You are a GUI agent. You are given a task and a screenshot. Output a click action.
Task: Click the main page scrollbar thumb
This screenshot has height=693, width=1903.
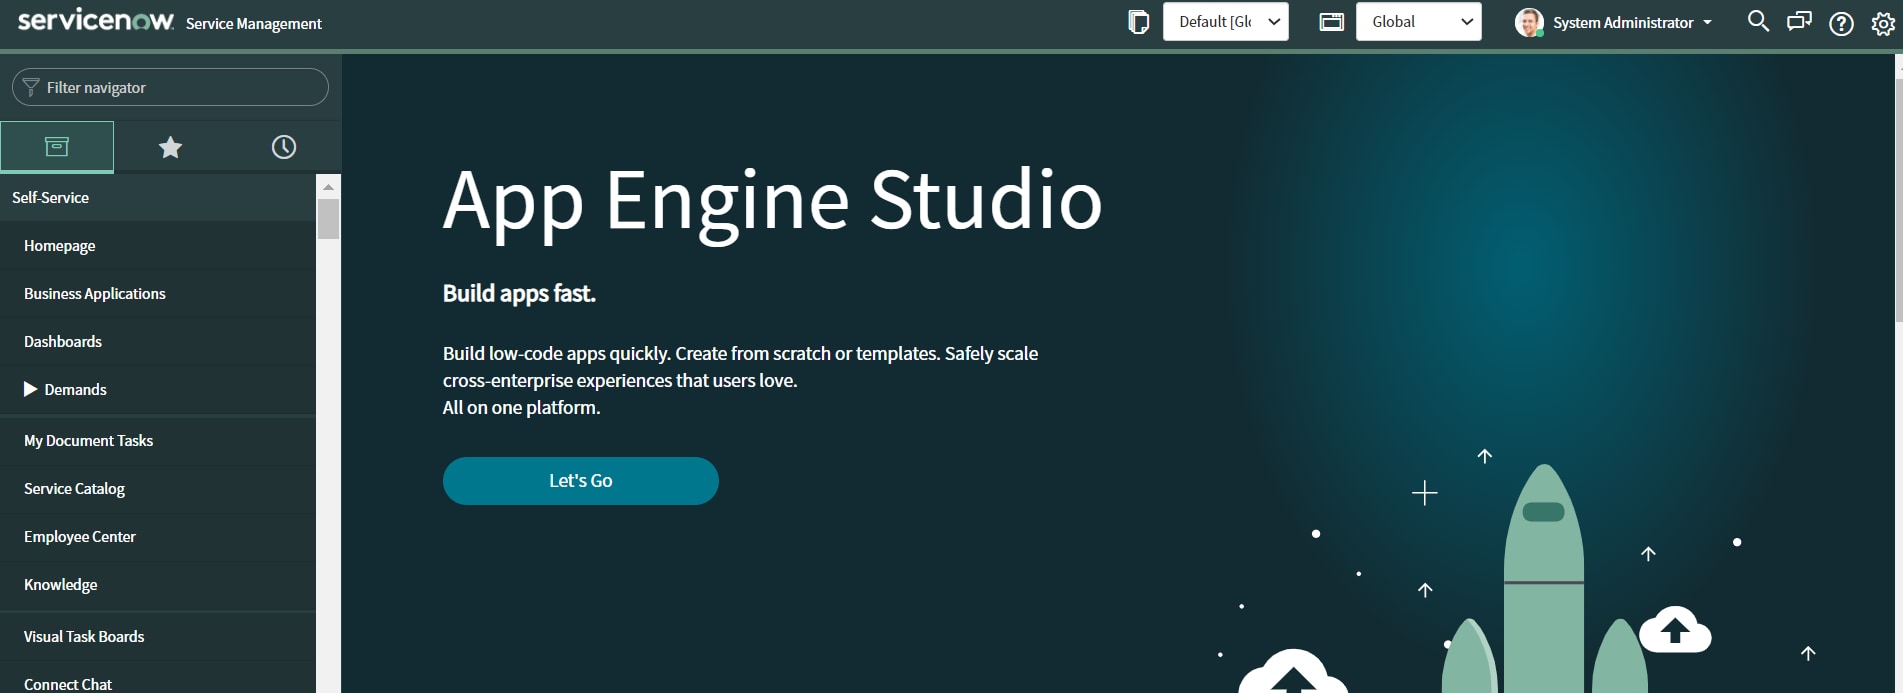coord(1898,200)
